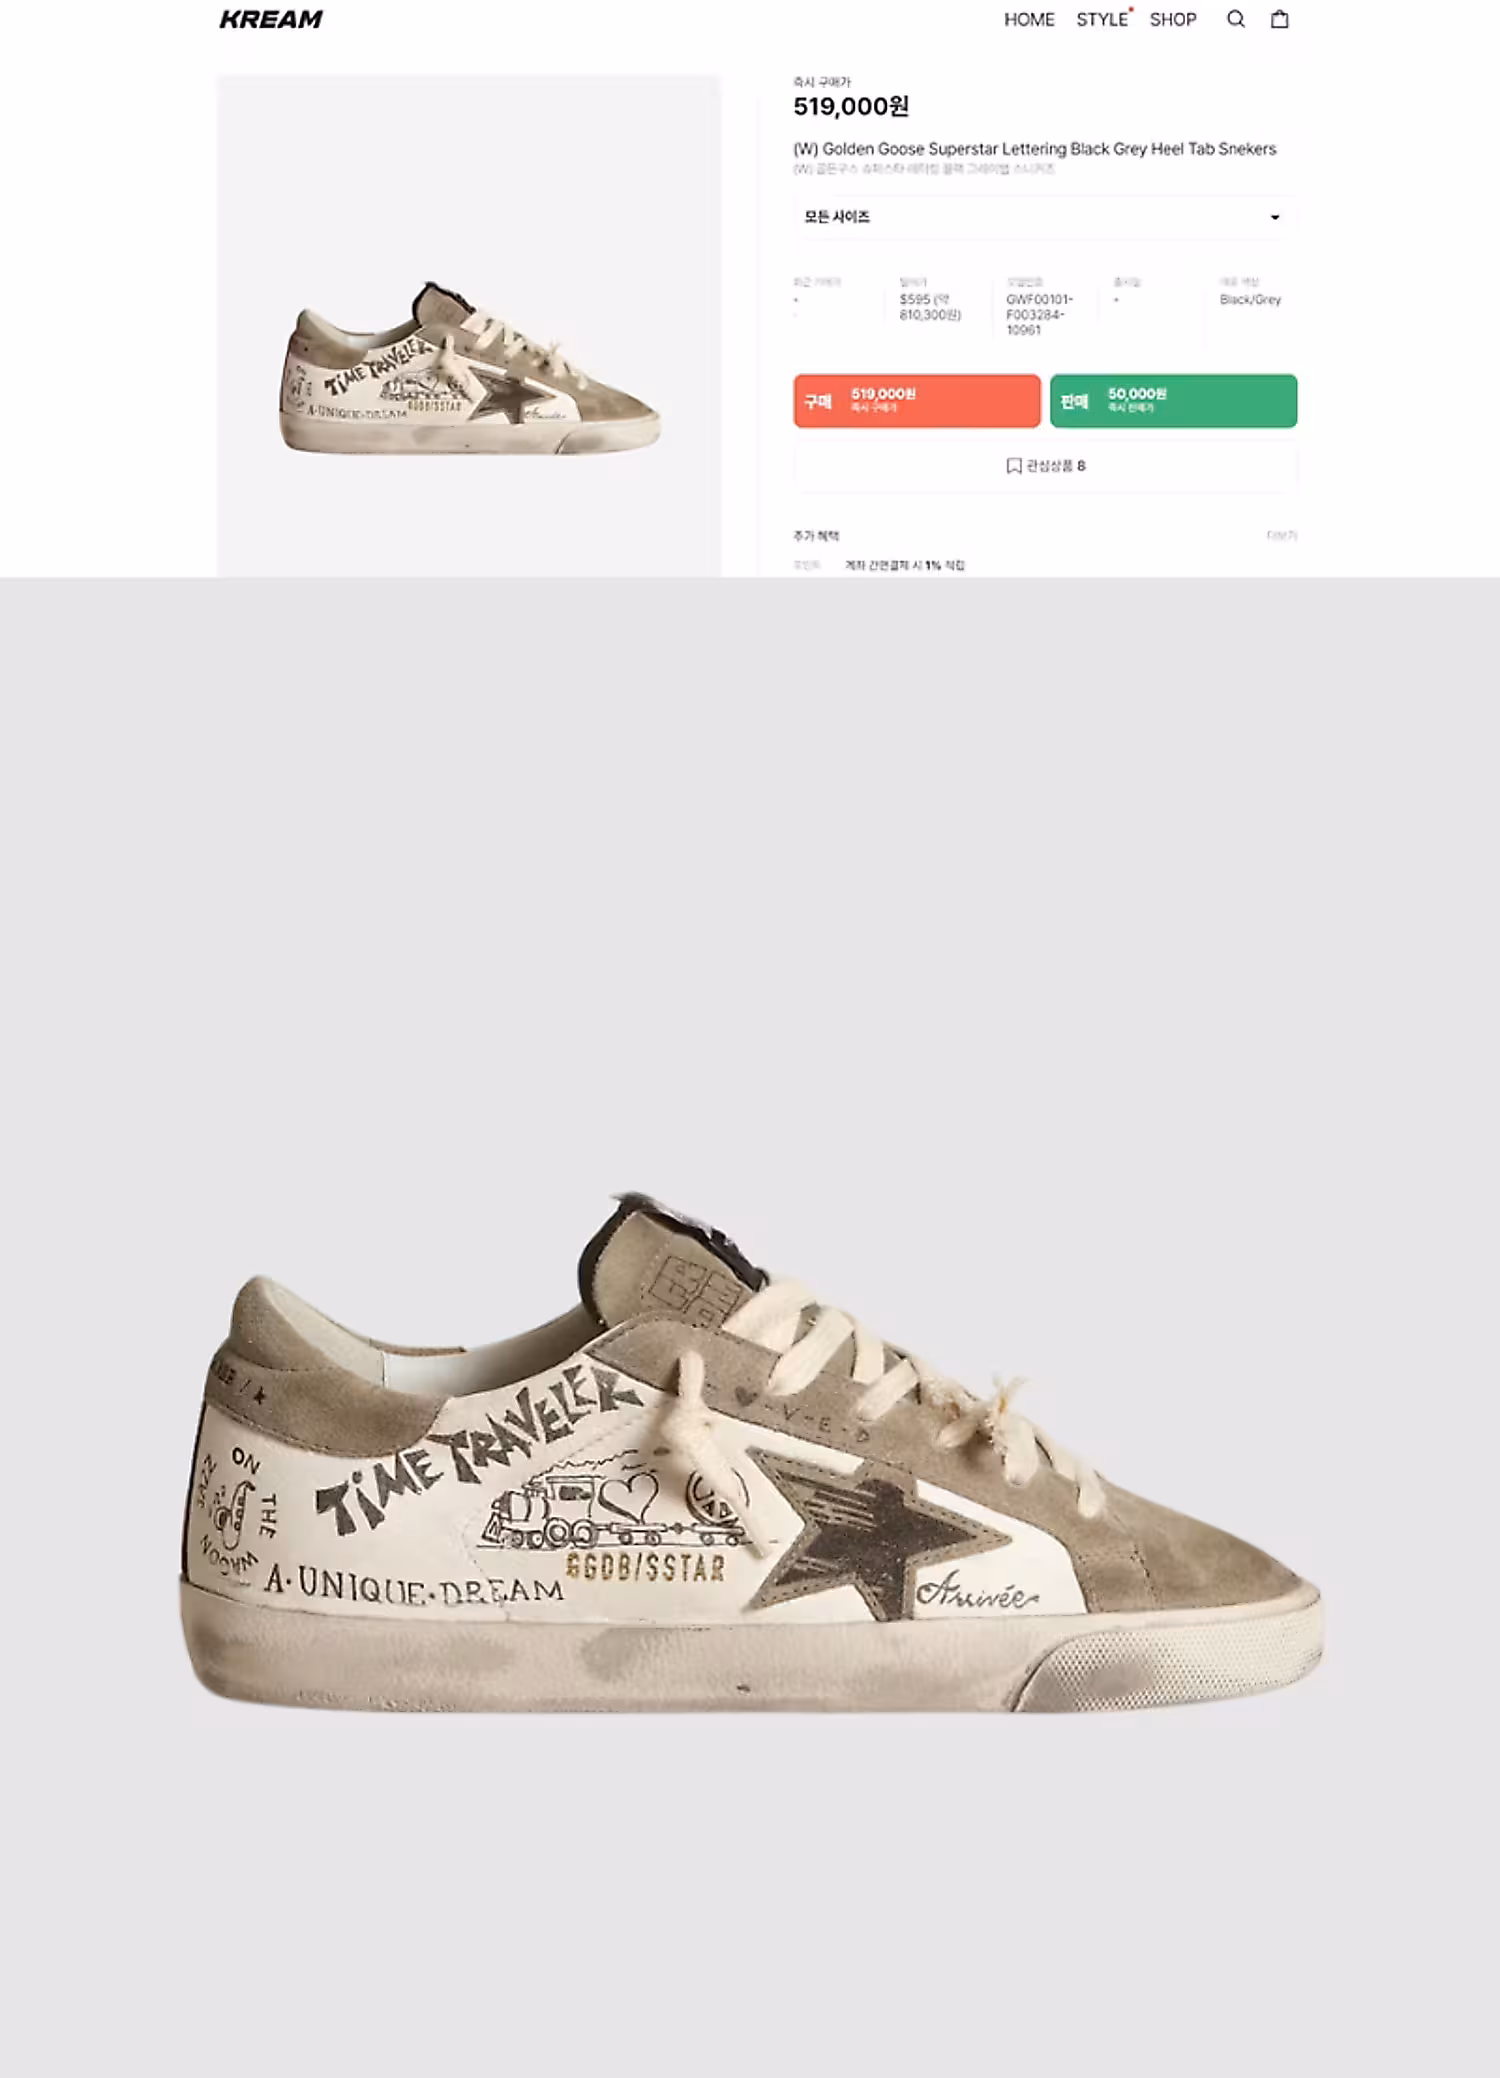Viewport: 1500px width, 2078px height.
Task: Click the $595 retail price value
Action: click(930, 307)
